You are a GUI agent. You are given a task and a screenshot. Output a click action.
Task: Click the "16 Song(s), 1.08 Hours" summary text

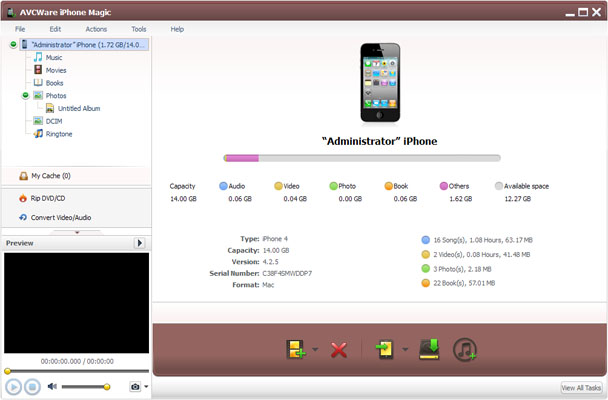[x=483, y=240]
